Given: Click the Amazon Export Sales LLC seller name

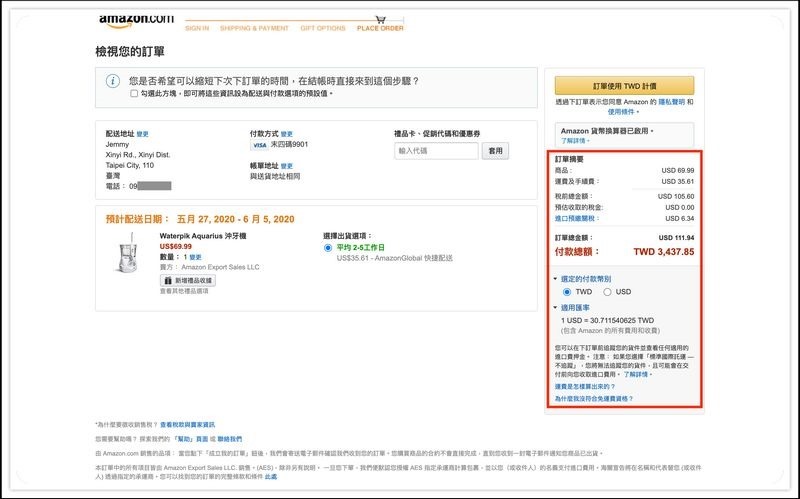Looking at the screenshot, I should coord(220,267).
